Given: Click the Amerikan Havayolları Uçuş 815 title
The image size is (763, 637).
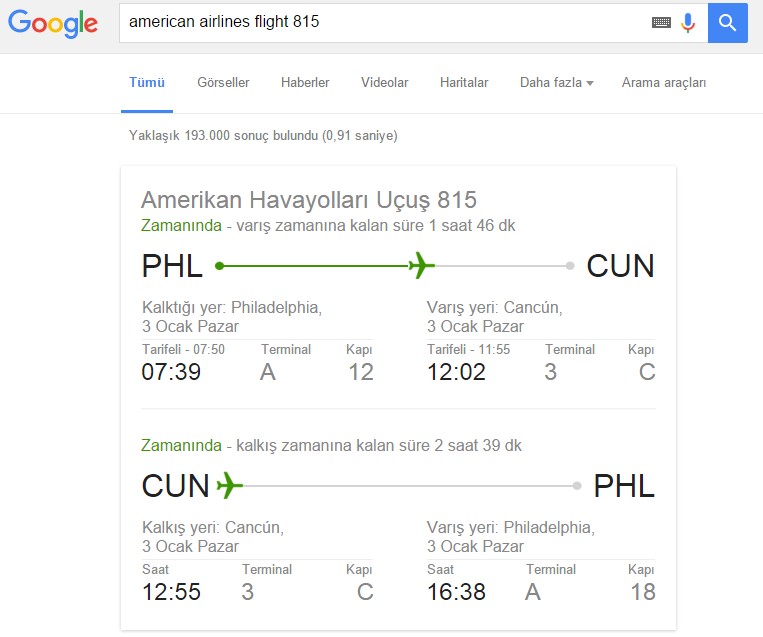Looking at the screenshot, I should coord(309,200).
